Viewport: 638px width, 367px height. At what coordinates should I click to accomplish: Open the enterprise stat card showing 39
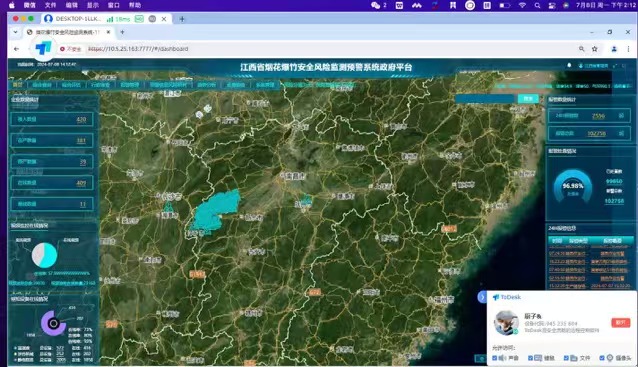tap(52, 162)
